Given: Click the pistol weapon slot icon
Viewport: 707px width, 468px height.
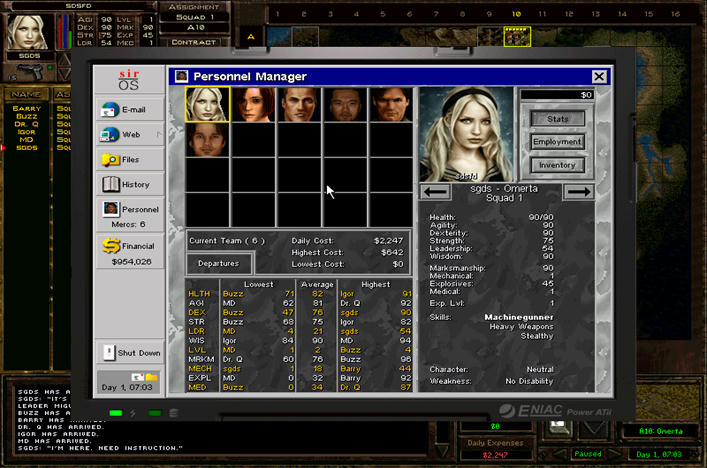Looking at the screenshot, I should (31, 71).
